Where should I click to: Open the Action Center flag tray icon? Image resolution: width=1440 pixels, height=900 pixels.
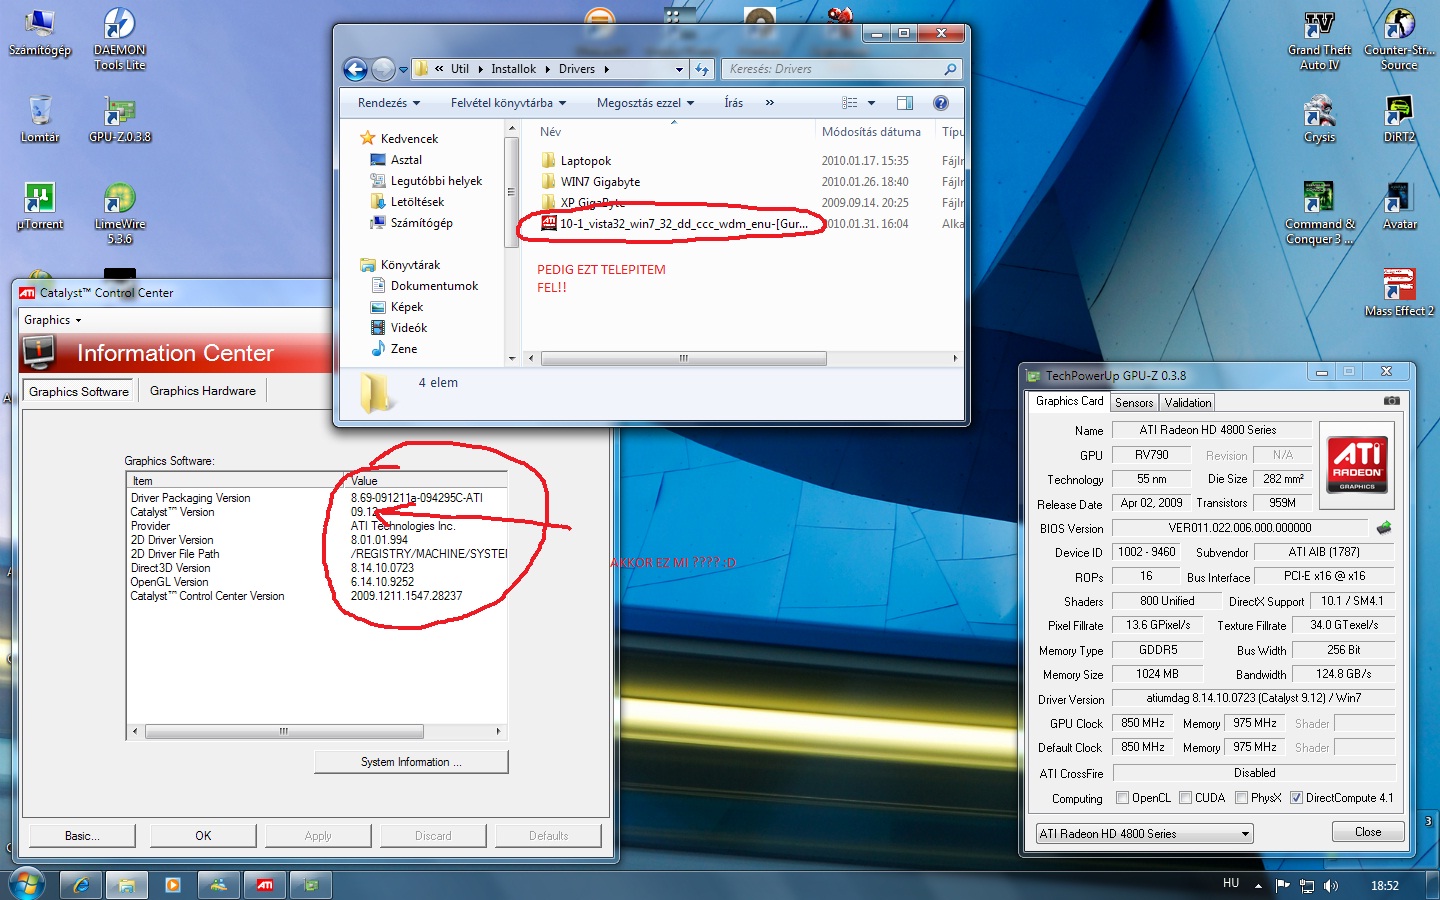click(1283, 885)
